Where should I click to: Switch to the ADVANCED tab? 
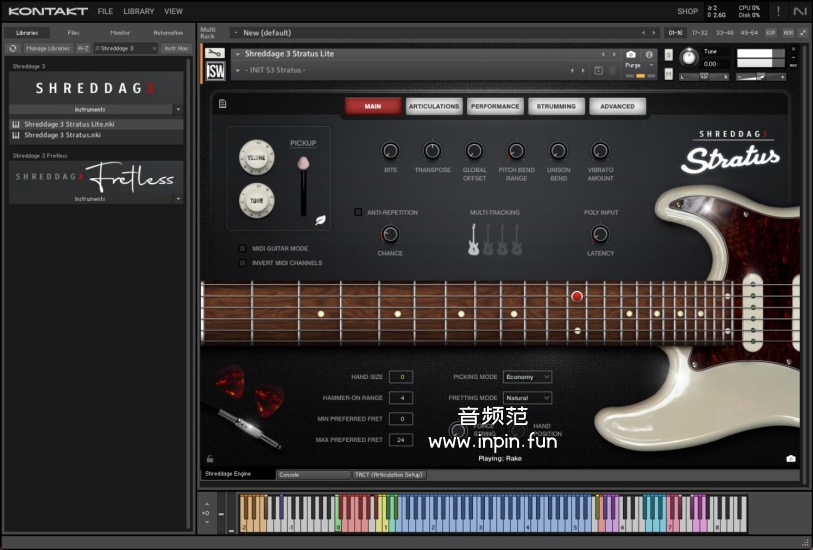pyautogui.click(x=618, y=106)
